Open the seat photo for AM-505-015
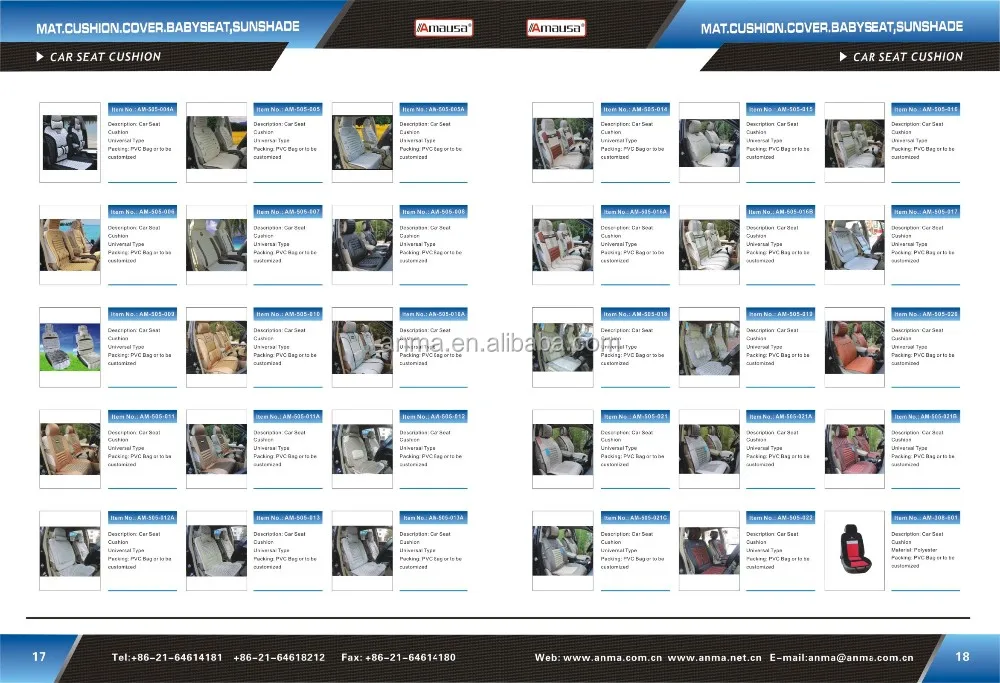1000x683 pixels. [x=709, y=143]
